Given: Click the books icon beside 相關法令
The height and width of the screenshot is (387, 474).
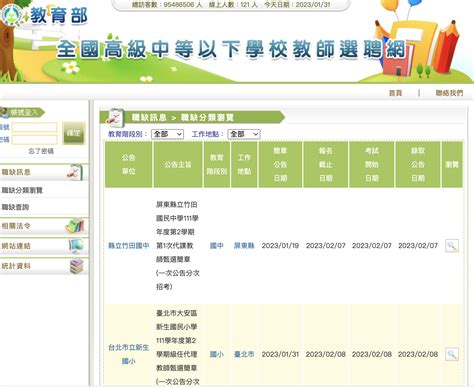Looking at the screenshot, I should pos(75,226).
